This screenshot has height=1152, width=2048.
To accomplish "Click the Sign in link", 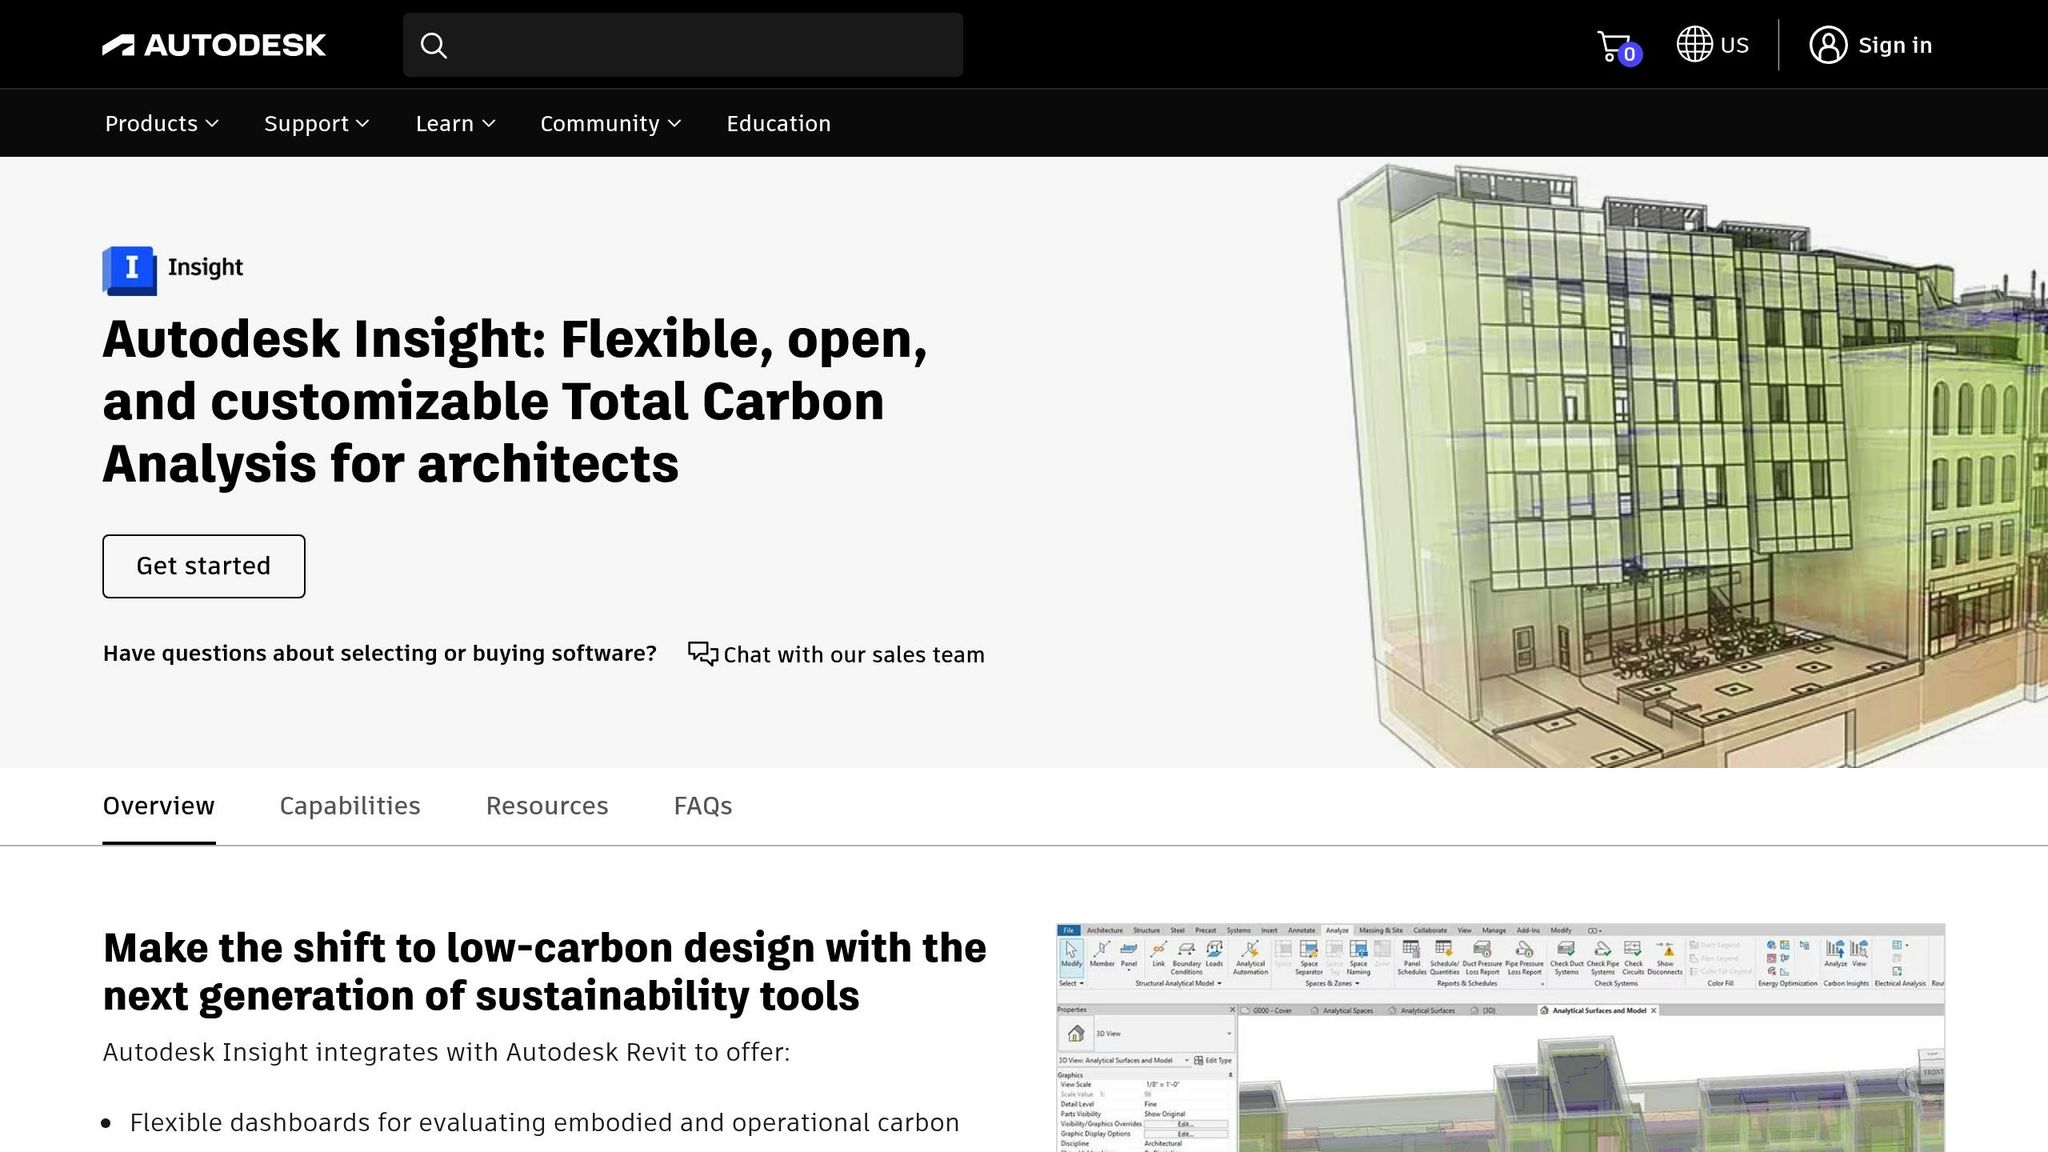I will (1895, 45).
